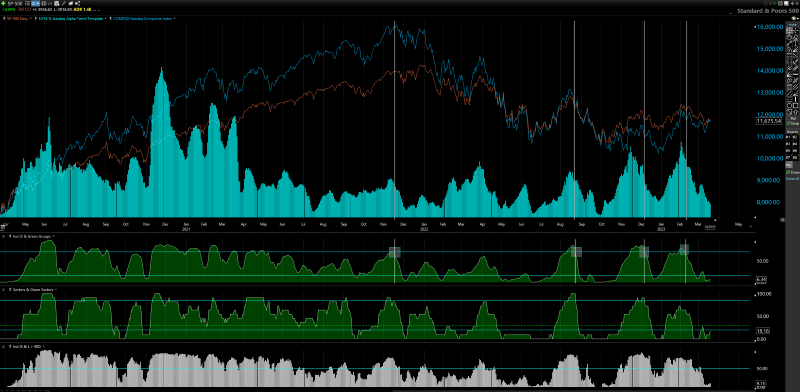
Task: Click the yellow 'ADR 1.48' value
Action: pos(82,9)
